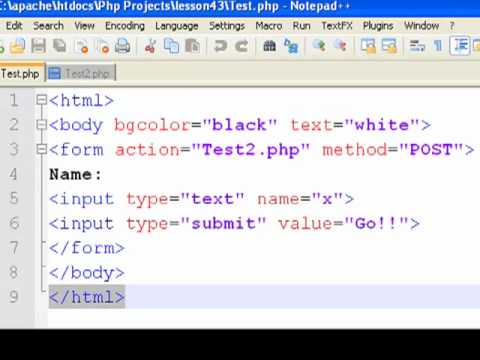Click the "submit" type value on line 6

[223, 223]
